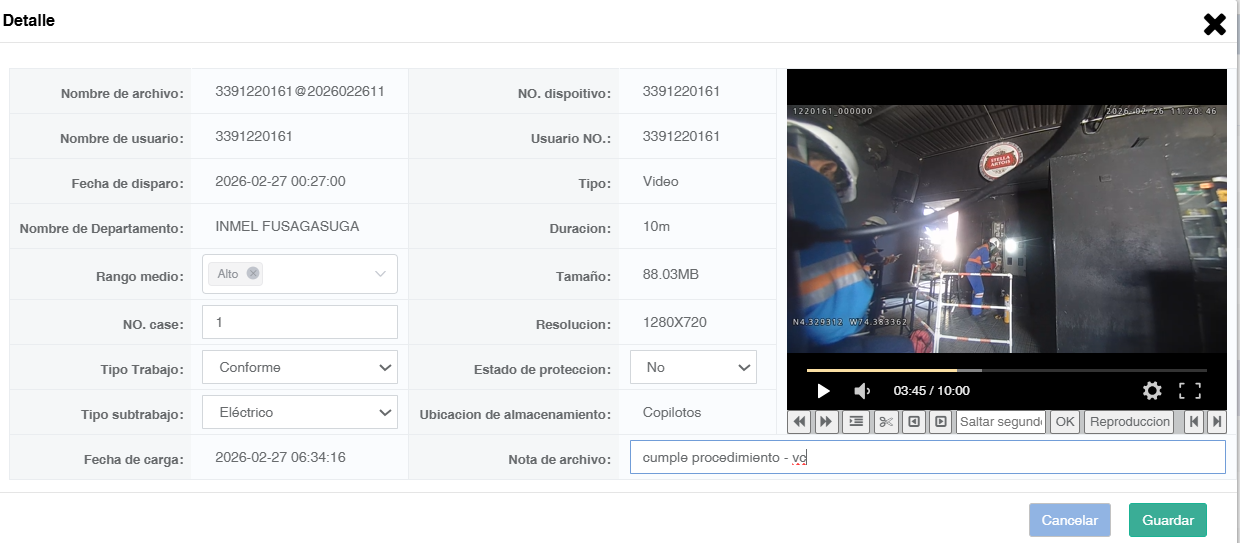
Task: Click the NO. case input field
Action: [300, 322]
